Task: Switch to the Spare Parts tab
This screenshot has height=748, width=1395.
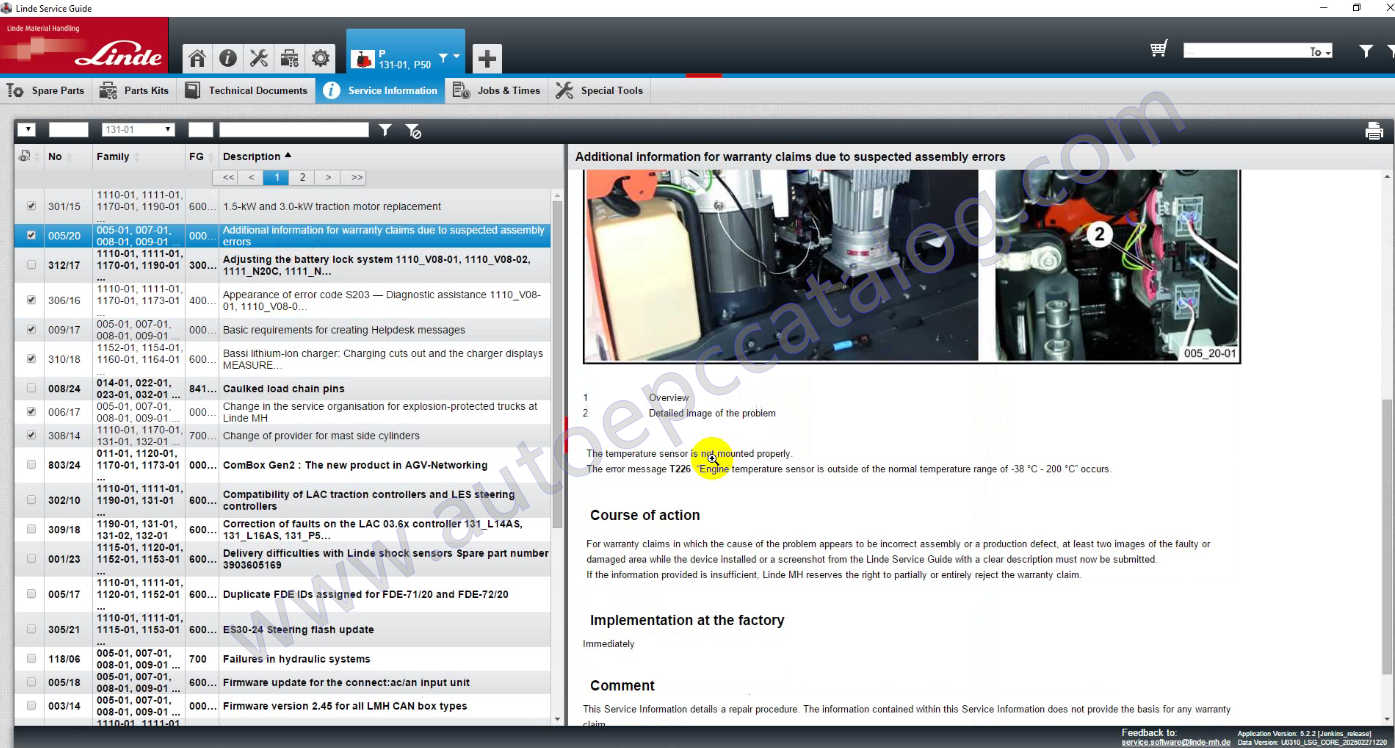Action: pyautogui.click(x=46, y=90)
